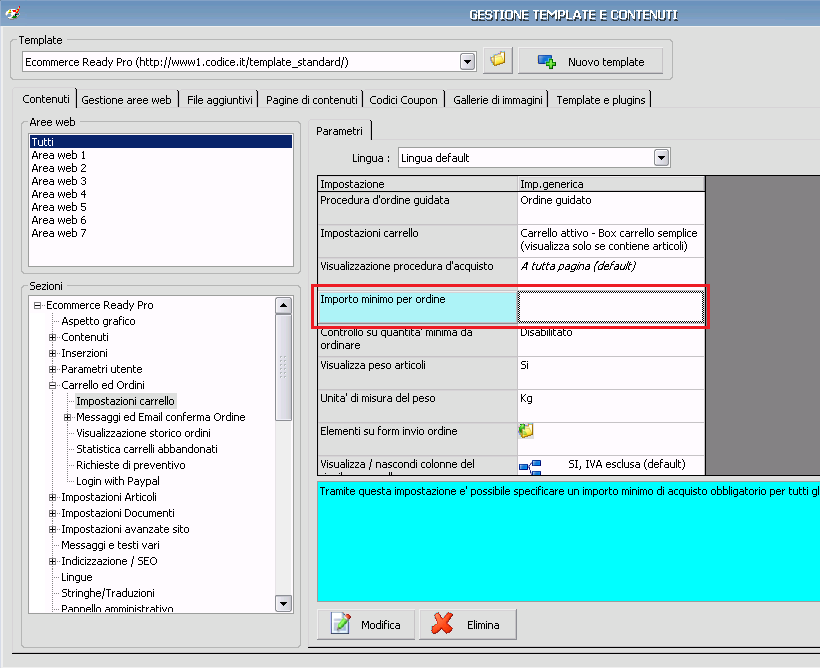Select Stringhe/Traduzioni tree item

click(108, 593)
